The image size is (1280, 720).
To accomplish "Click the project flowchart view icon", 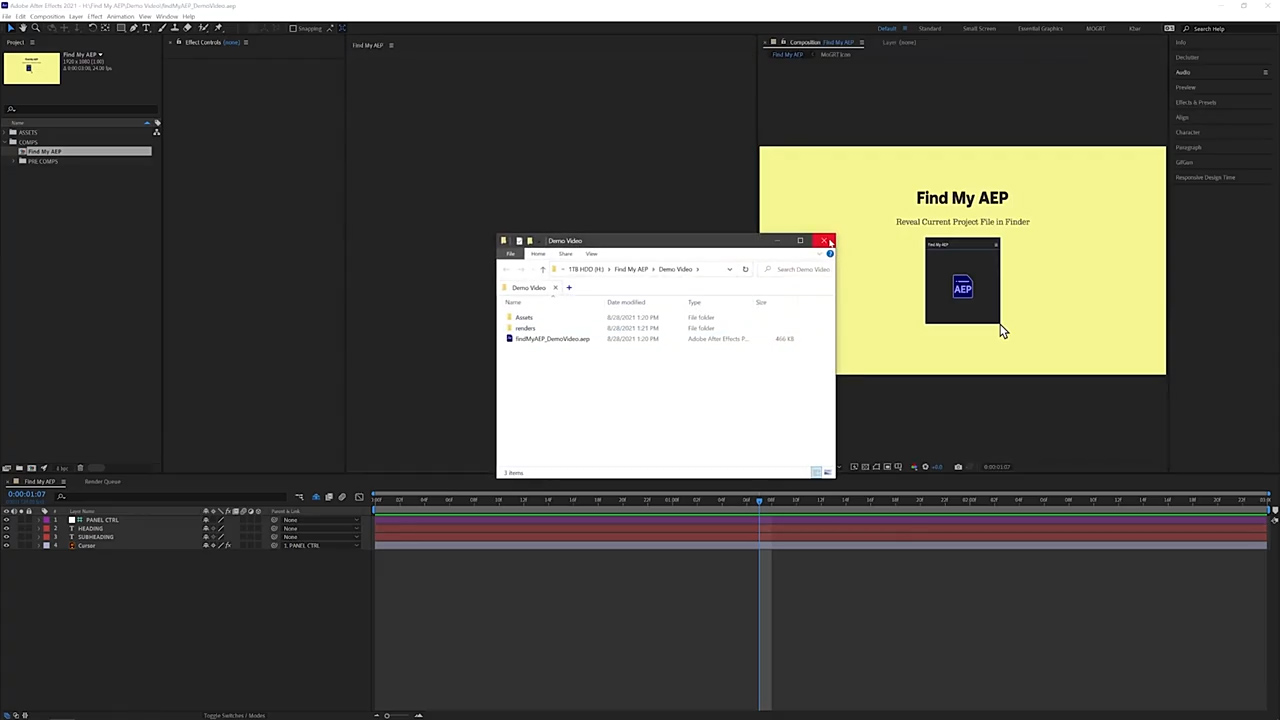I will (x=156, y=132).
